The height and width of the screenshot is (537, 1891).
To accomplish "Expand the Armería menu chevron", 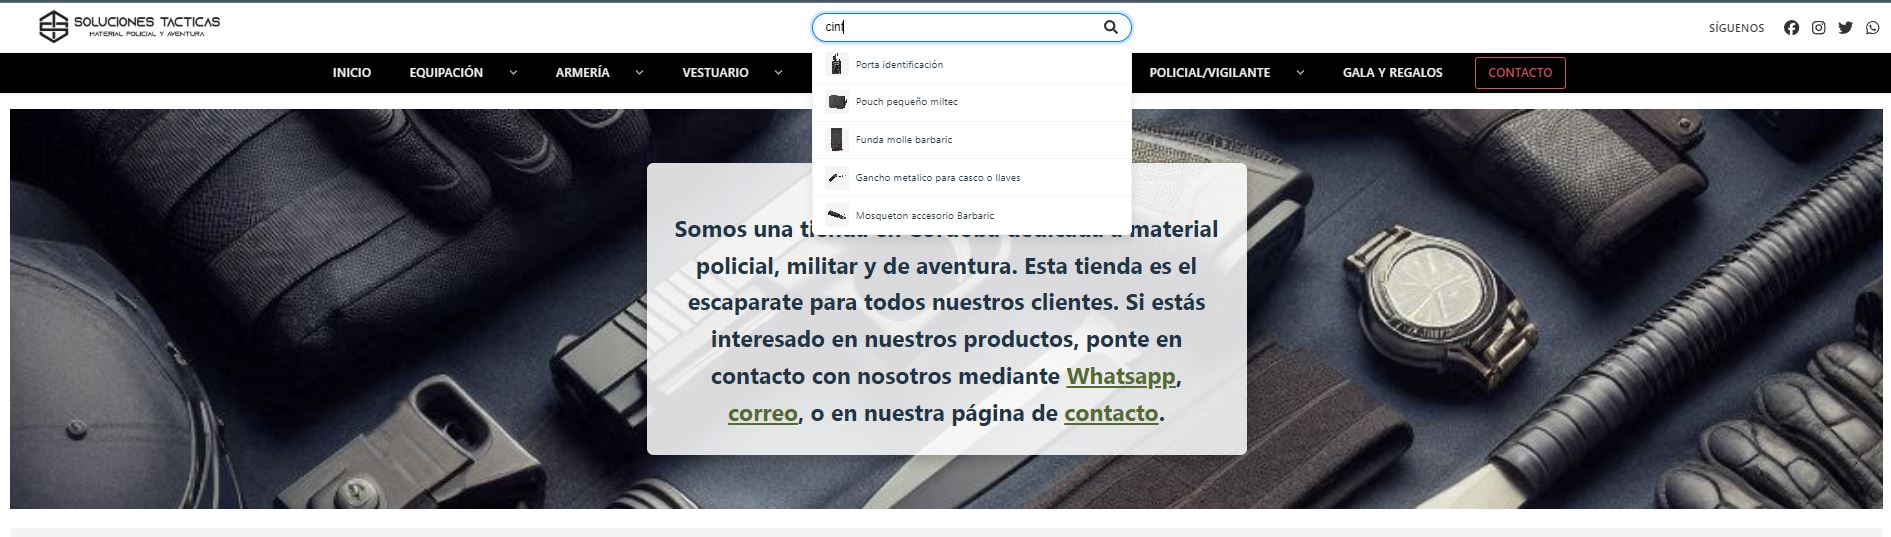I will pyautogui.click(x=639, y=73).
